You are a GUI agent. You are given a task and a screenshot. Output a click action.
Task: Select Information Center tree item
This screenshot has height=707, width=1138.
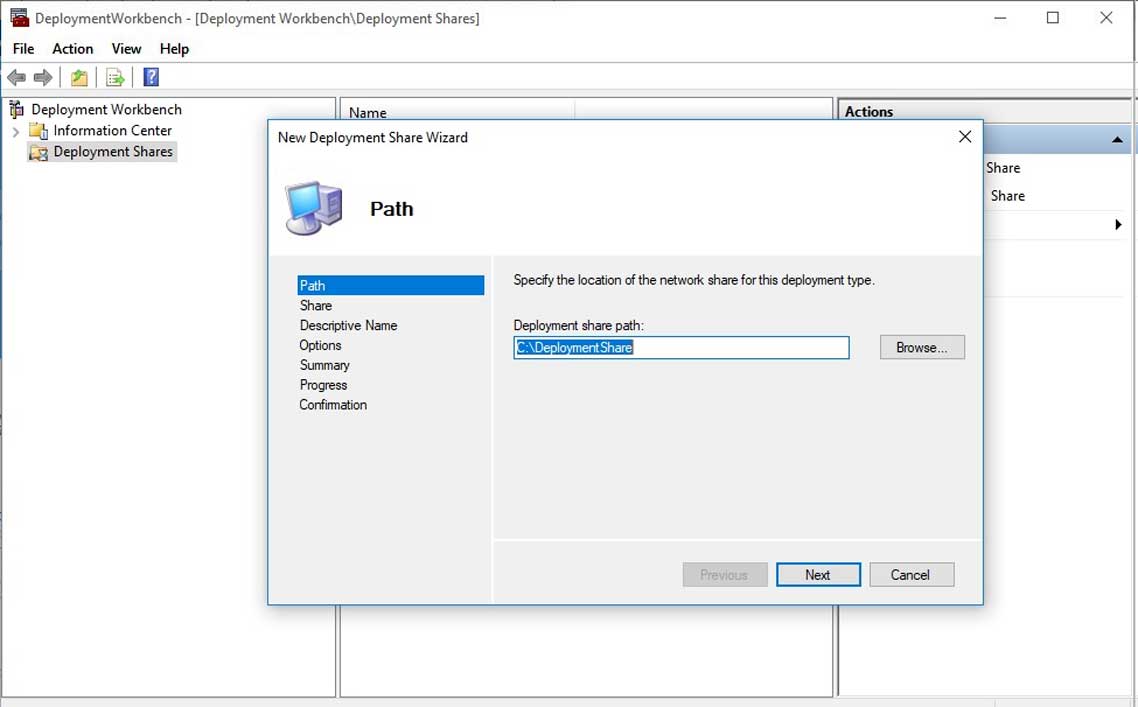click(x=112, y=131)
